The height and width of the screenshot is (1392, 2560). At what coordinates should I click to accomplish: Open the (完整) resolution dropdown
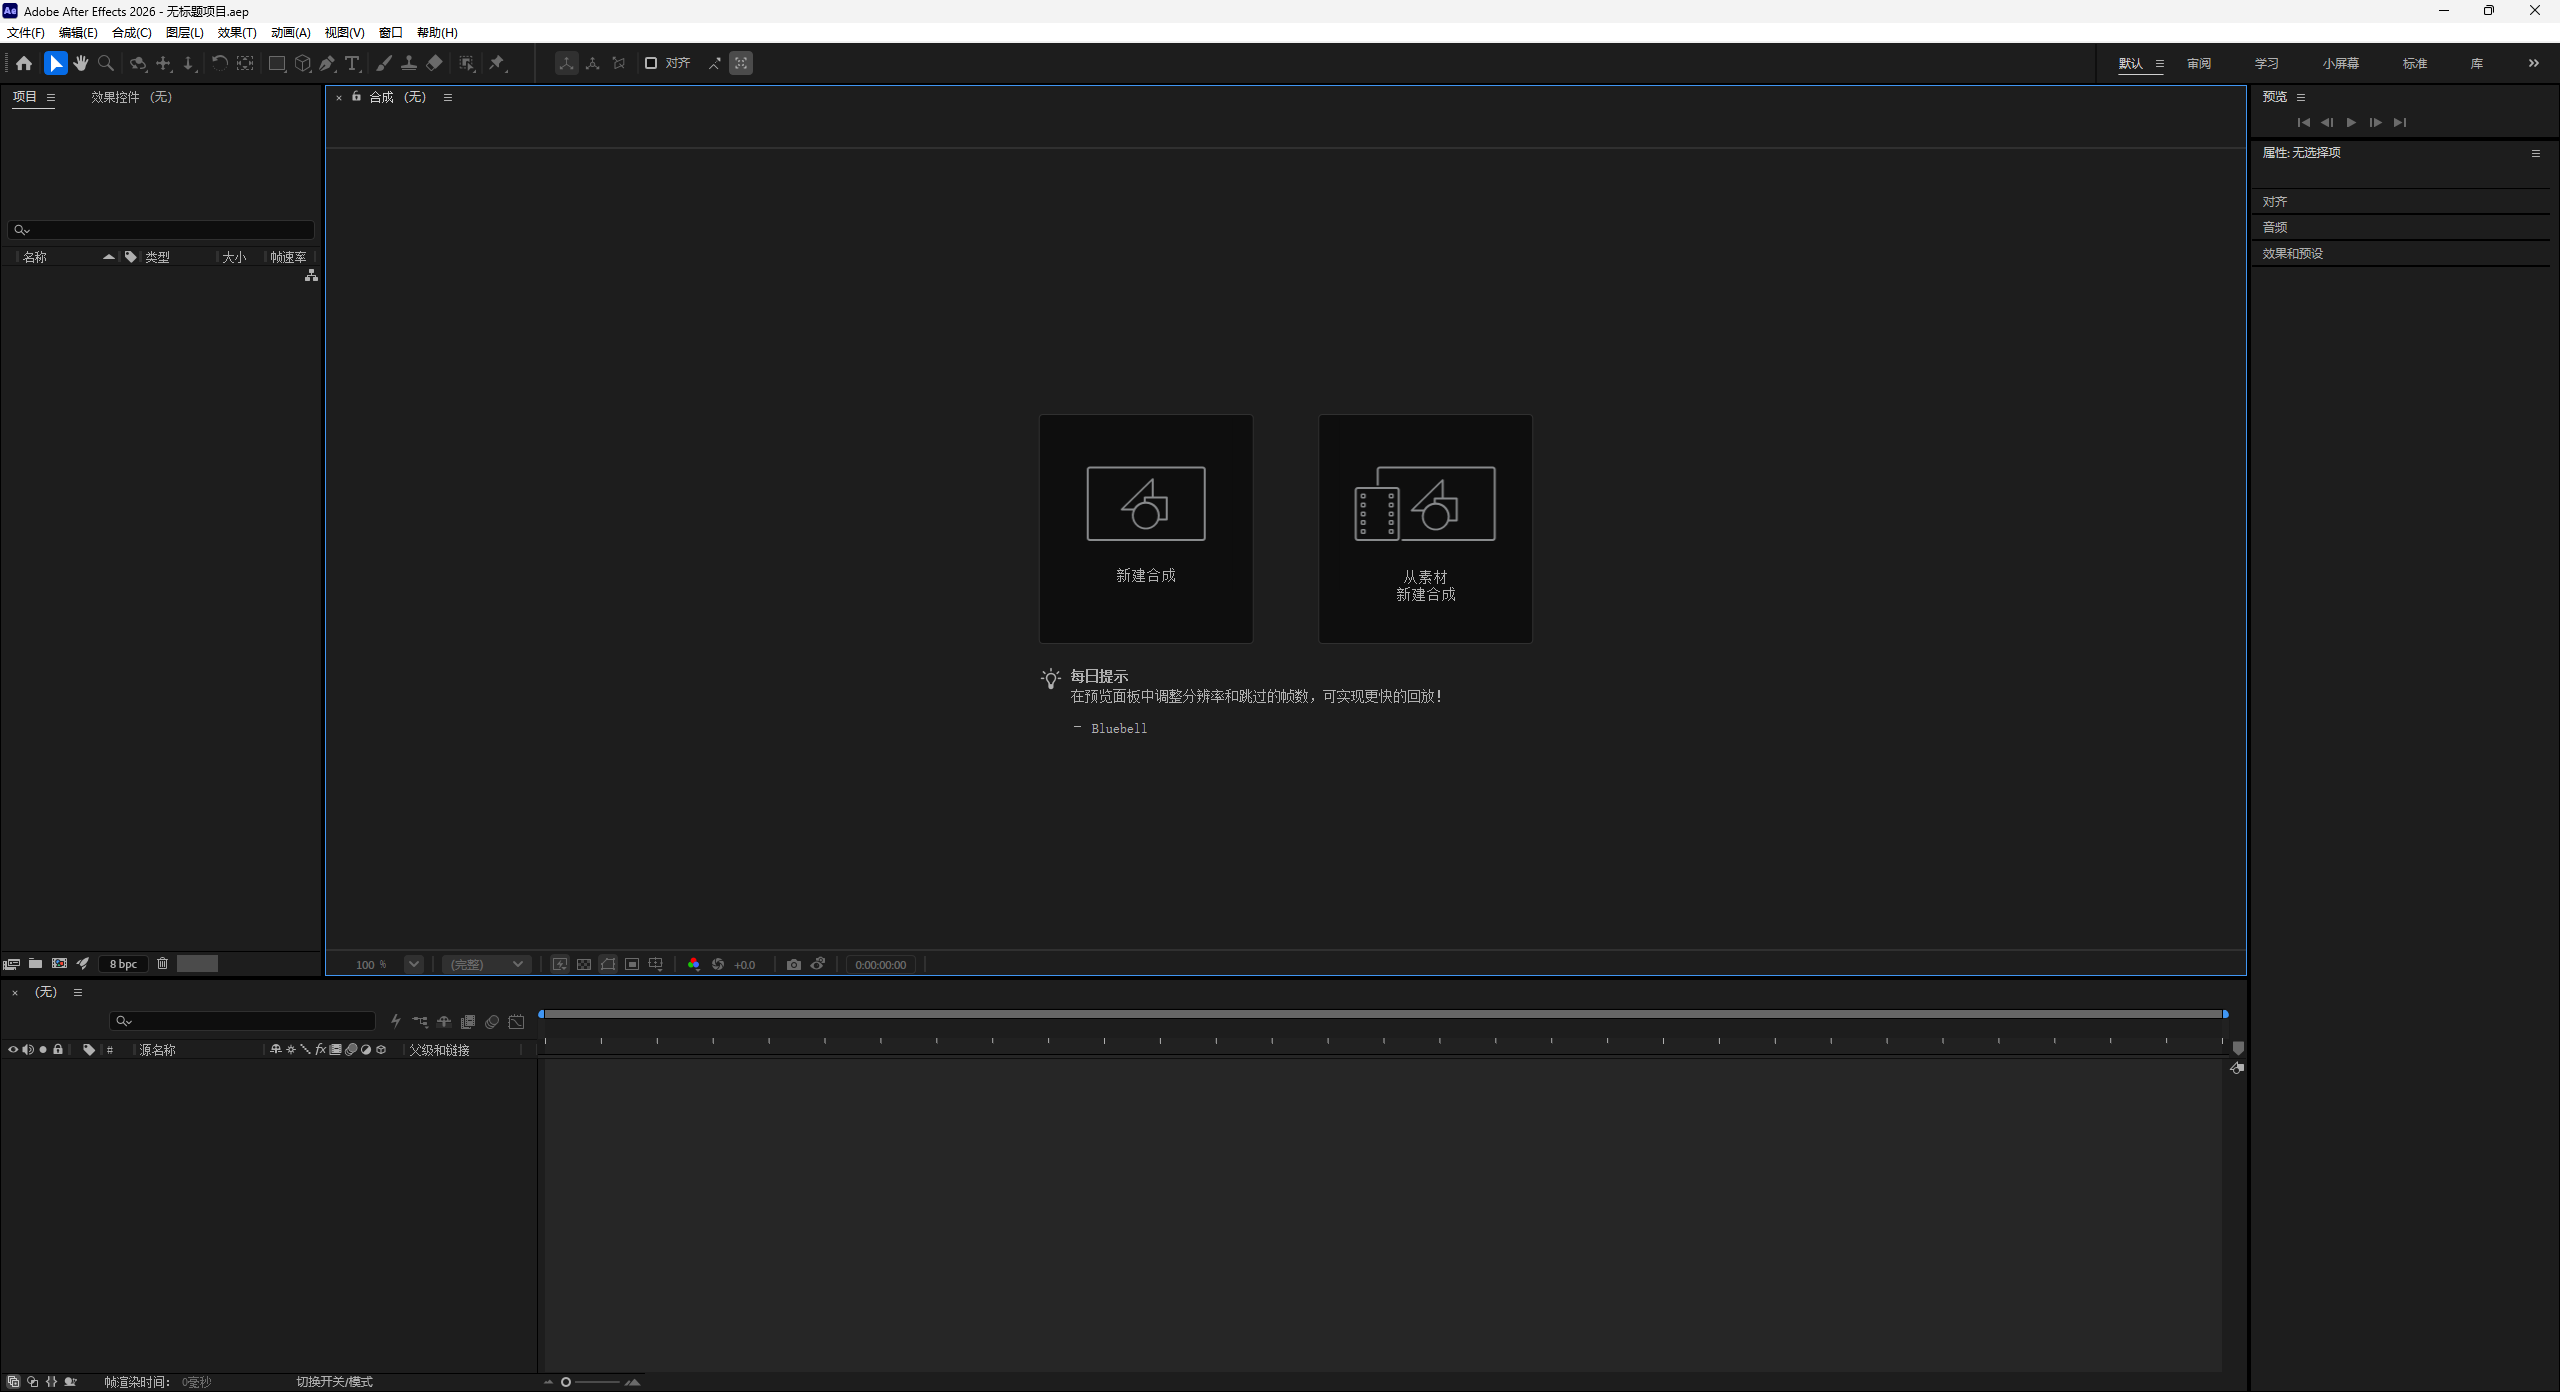click(486, 965)
